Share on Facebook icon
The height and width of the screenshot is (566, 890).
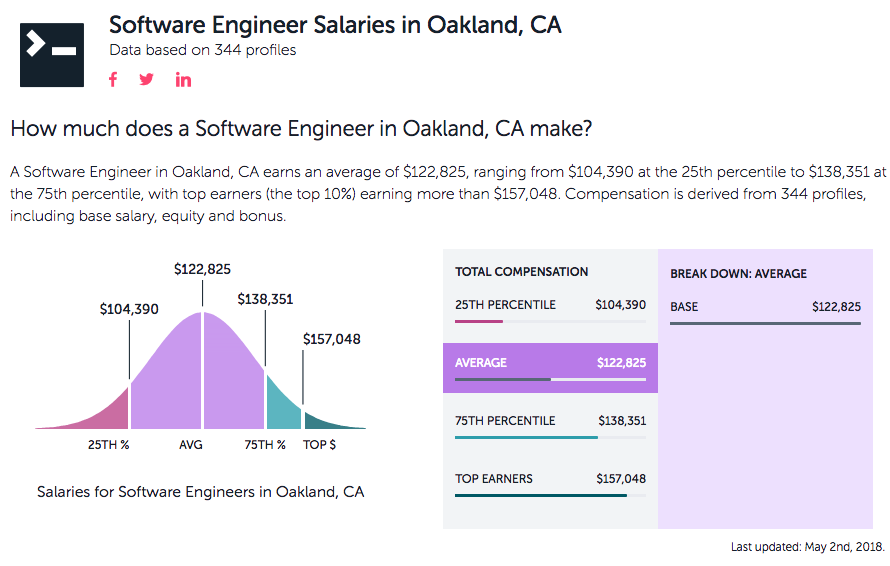(113, 80)
